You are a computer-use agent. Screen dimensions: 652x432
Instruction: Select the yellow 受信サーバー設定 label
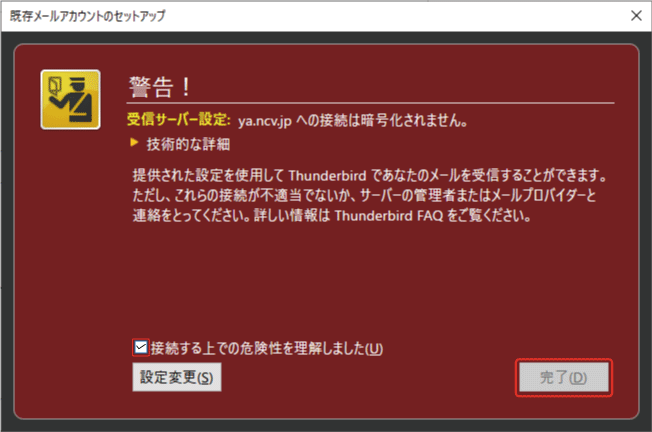(178, 120)
